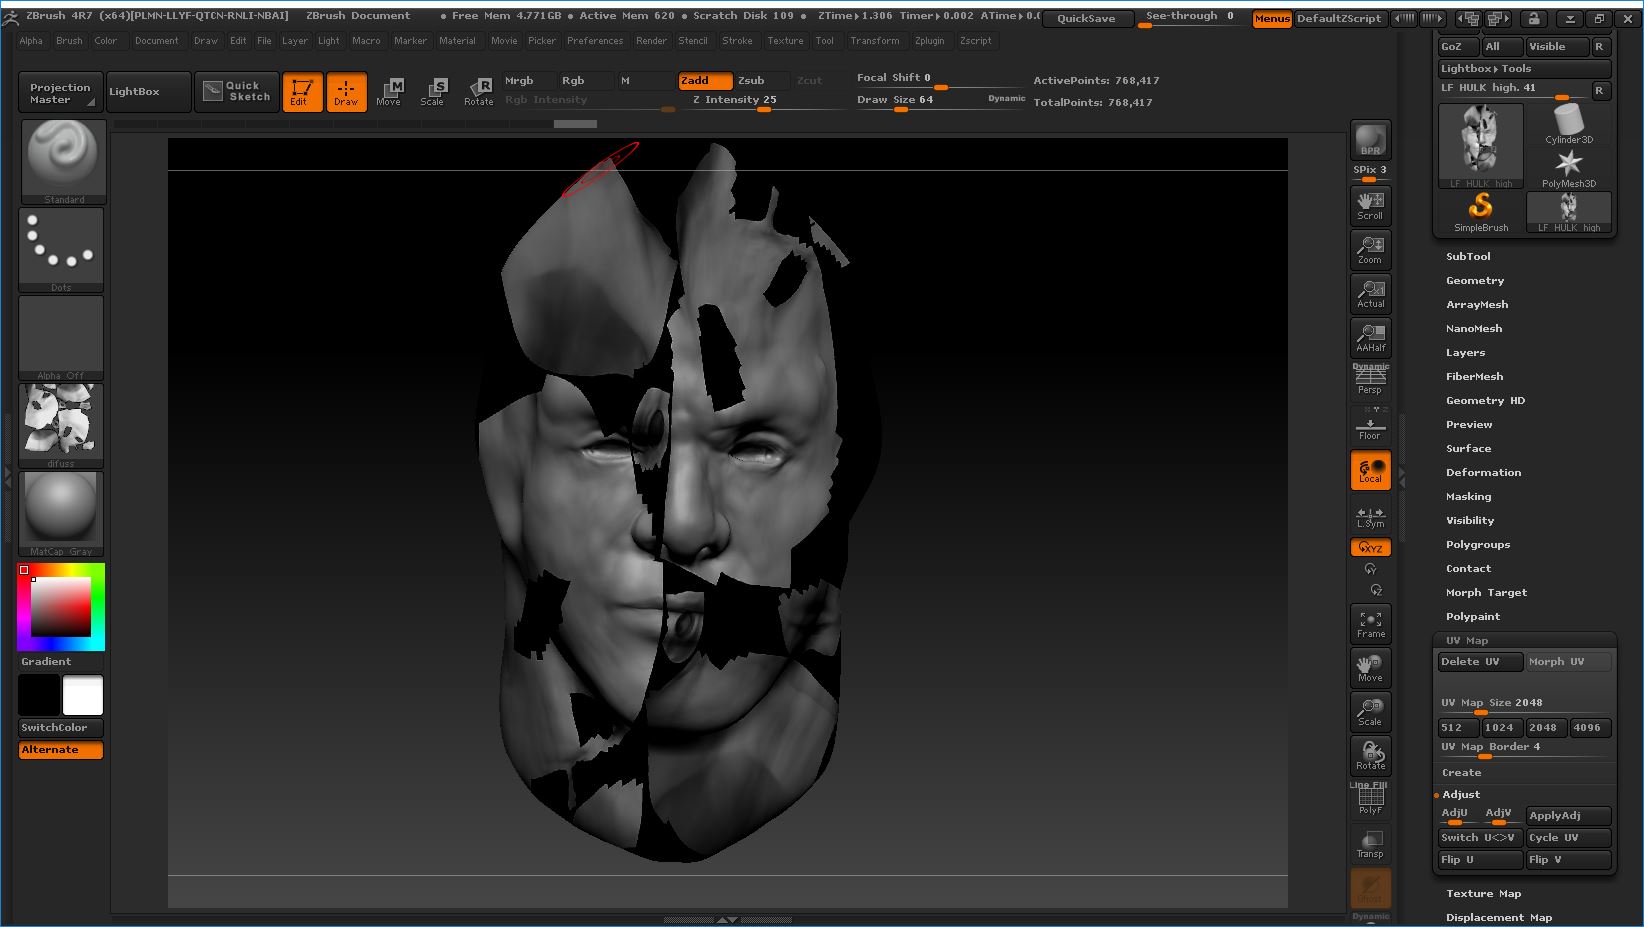Open the Preferences menu

tap(595, 41)
